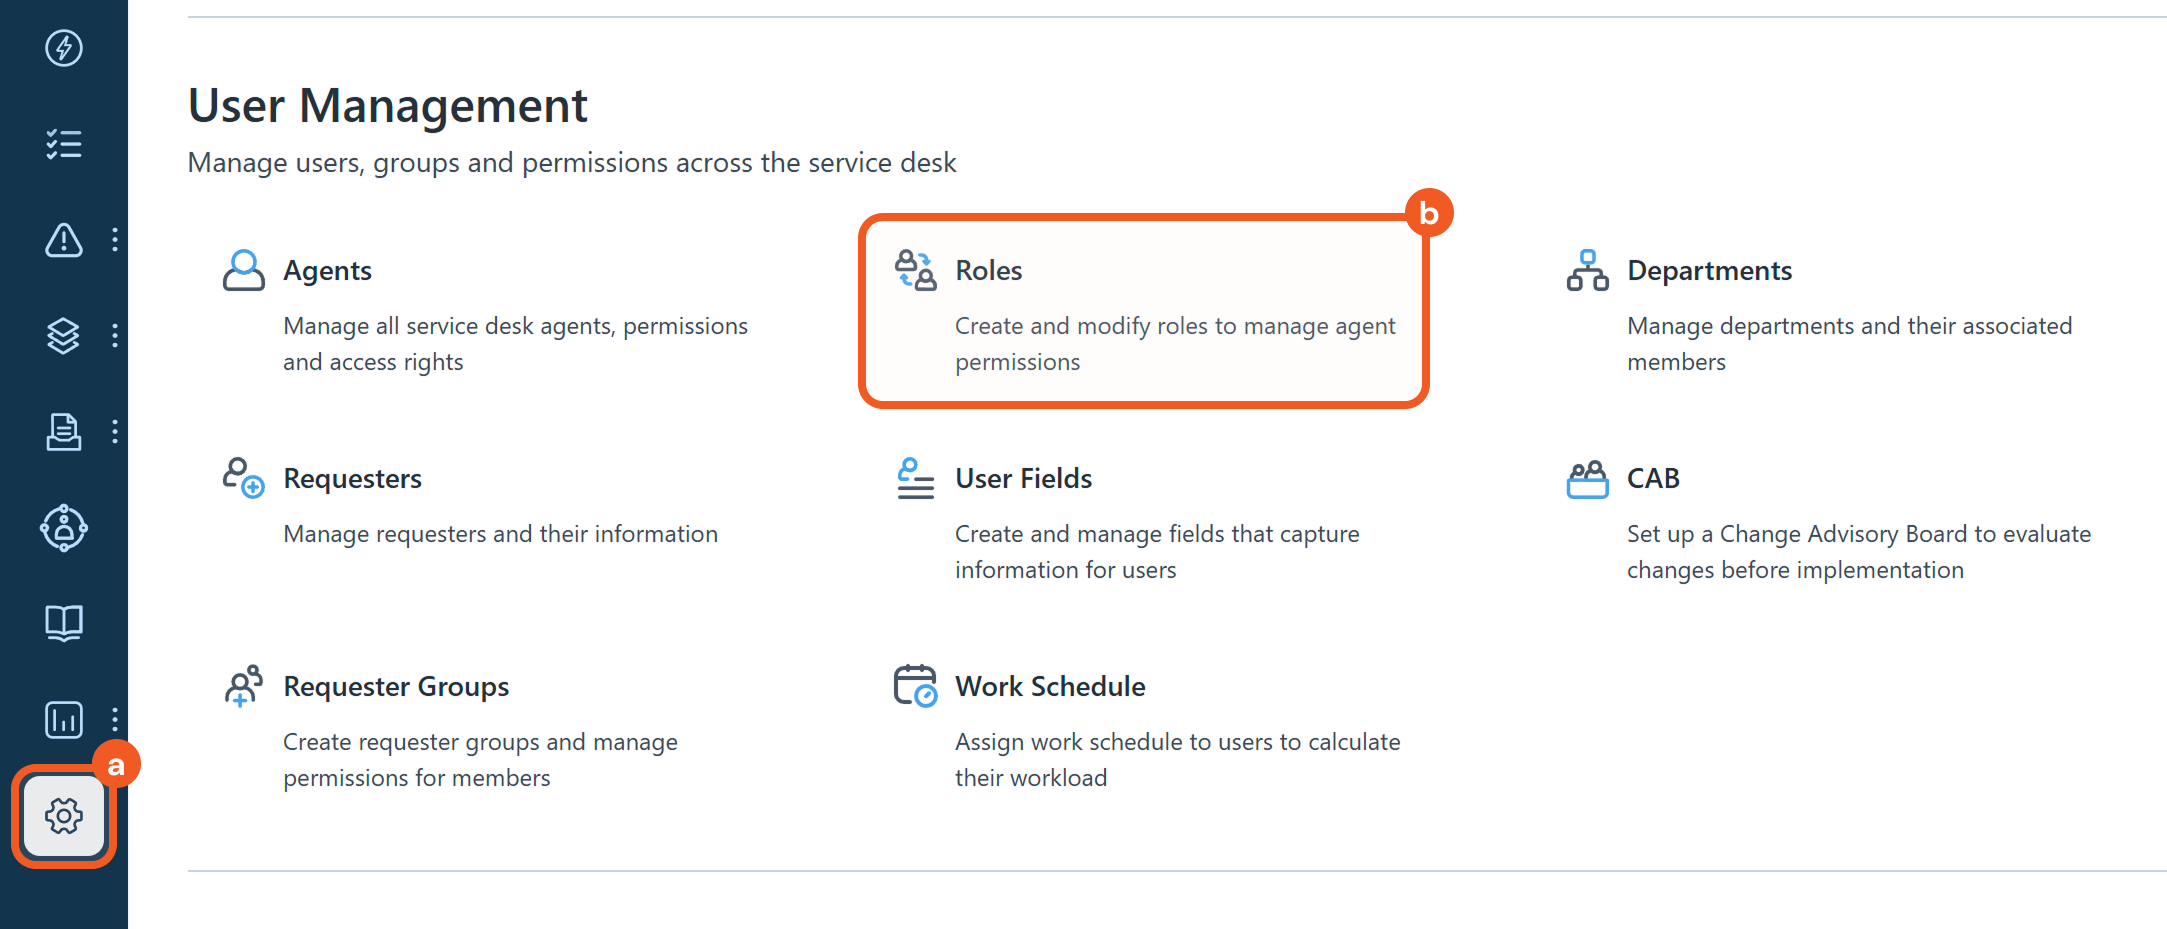Image resolution: width=2167 pixels, height=929 pixels.
Task: Click the circular user target sidebar icon
Action: tap(63, 528)
